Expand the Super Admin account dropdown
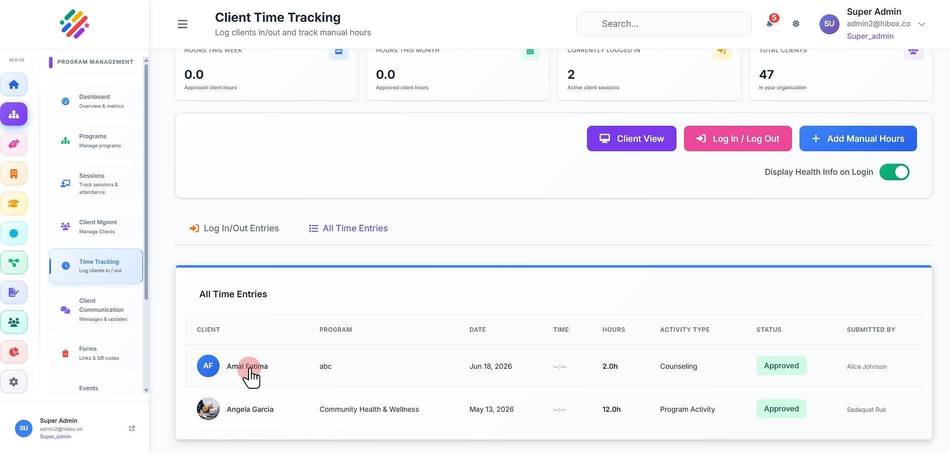This screenshot has width=950, height=453. pos(922,24)
